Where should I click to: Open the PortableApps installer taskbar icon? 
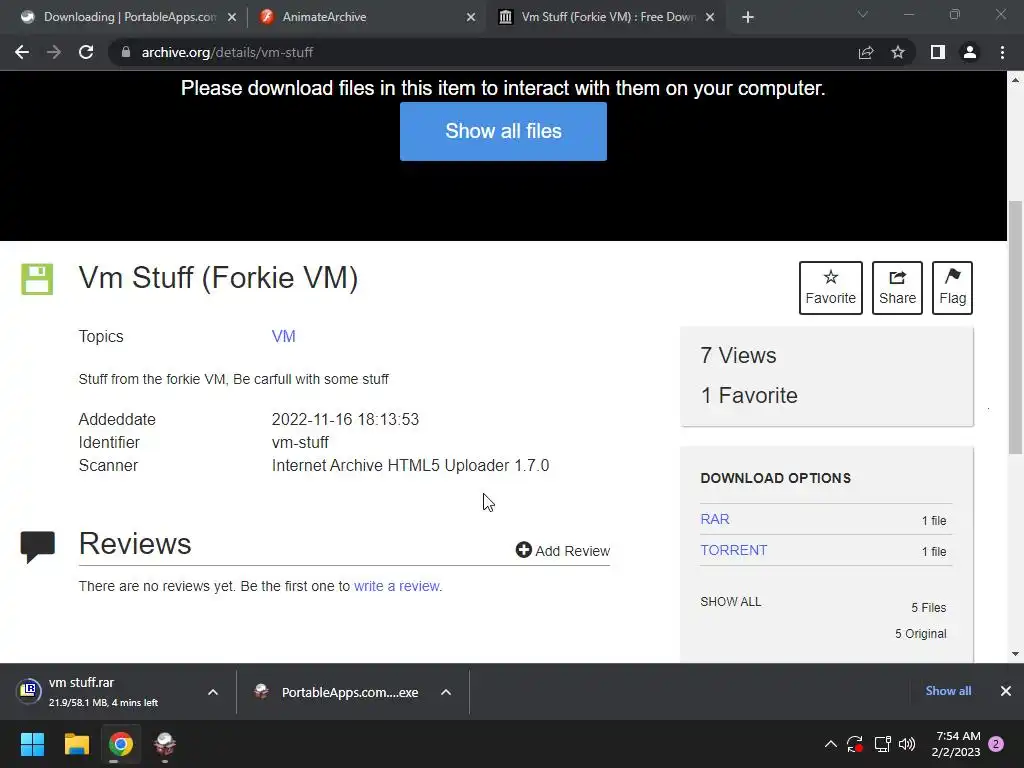[x=165, y=744]
